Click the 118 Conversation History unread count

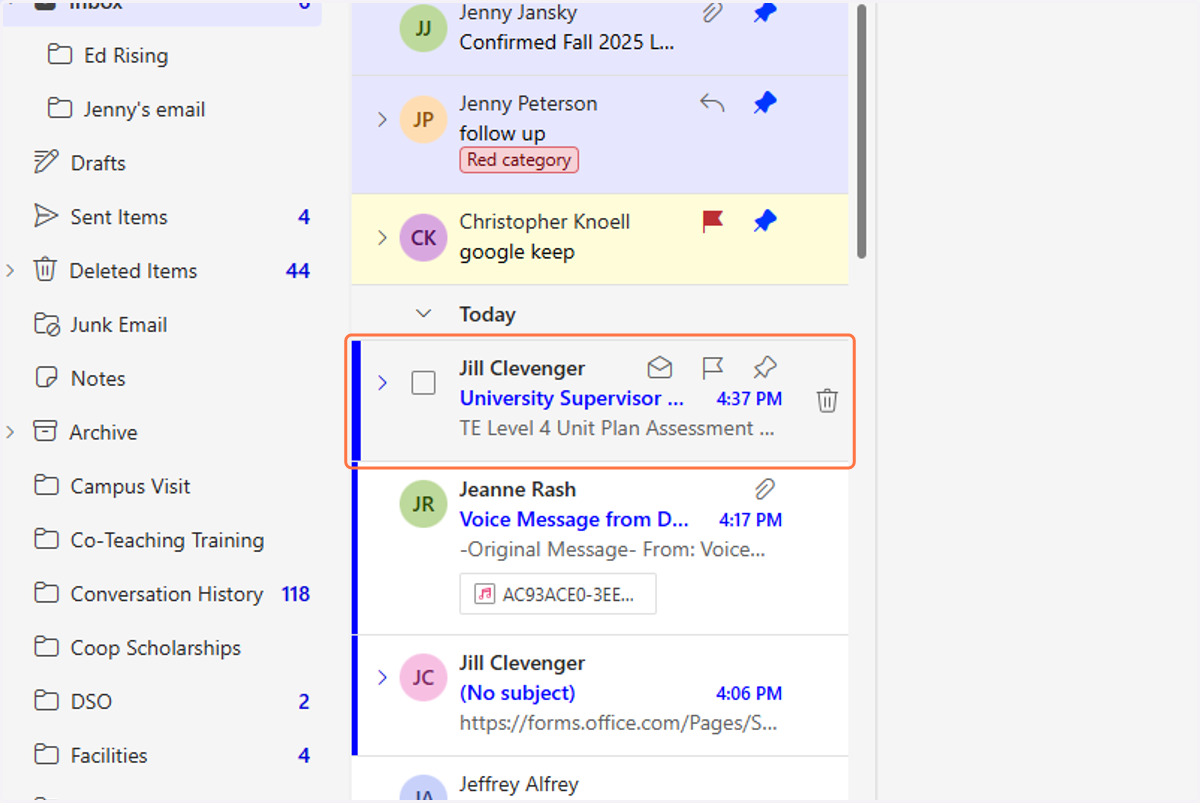296,594
